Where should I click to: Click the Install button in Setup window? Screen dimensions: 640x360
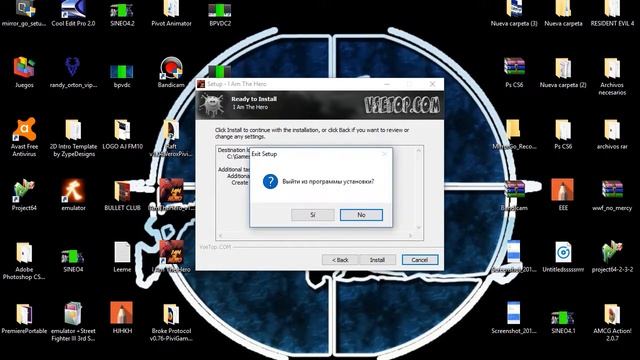pyautogui.click(x=377, y=260)
